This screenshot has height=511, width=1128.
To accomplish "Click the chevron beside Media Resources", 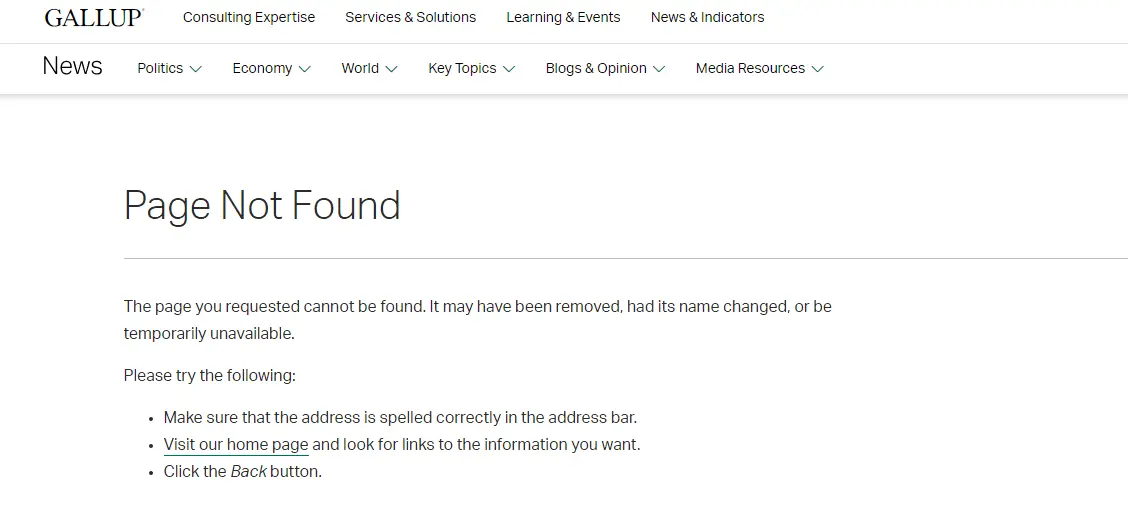I will pyautogui.click(x=818, y=69).
